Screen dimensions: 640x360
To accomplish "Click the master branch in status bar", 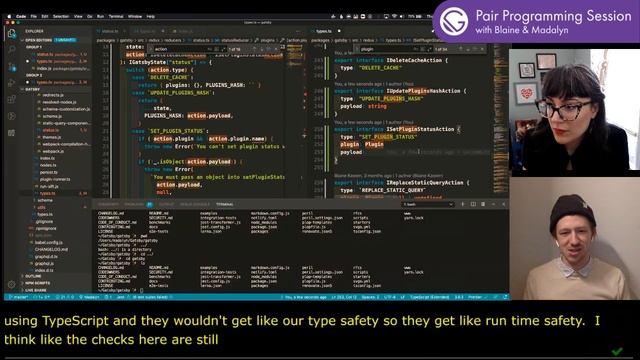I will point(18,297).
